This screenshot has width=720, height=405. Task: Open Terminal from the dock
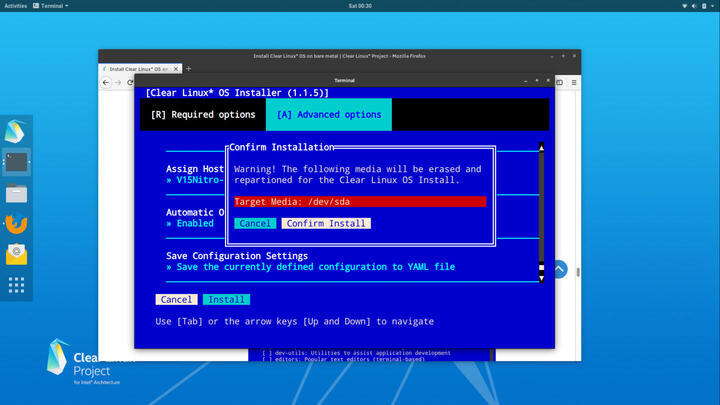click(x=16, y=162)
